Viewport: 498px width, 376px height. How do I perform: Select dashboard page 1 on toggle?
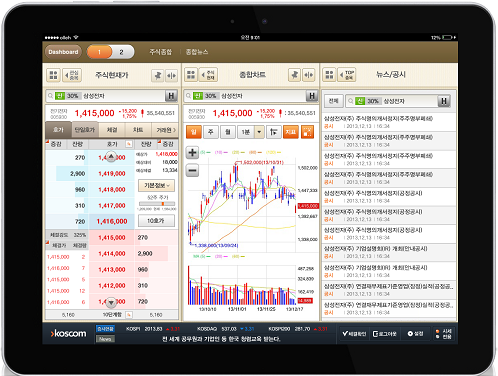tap(99, 52)
